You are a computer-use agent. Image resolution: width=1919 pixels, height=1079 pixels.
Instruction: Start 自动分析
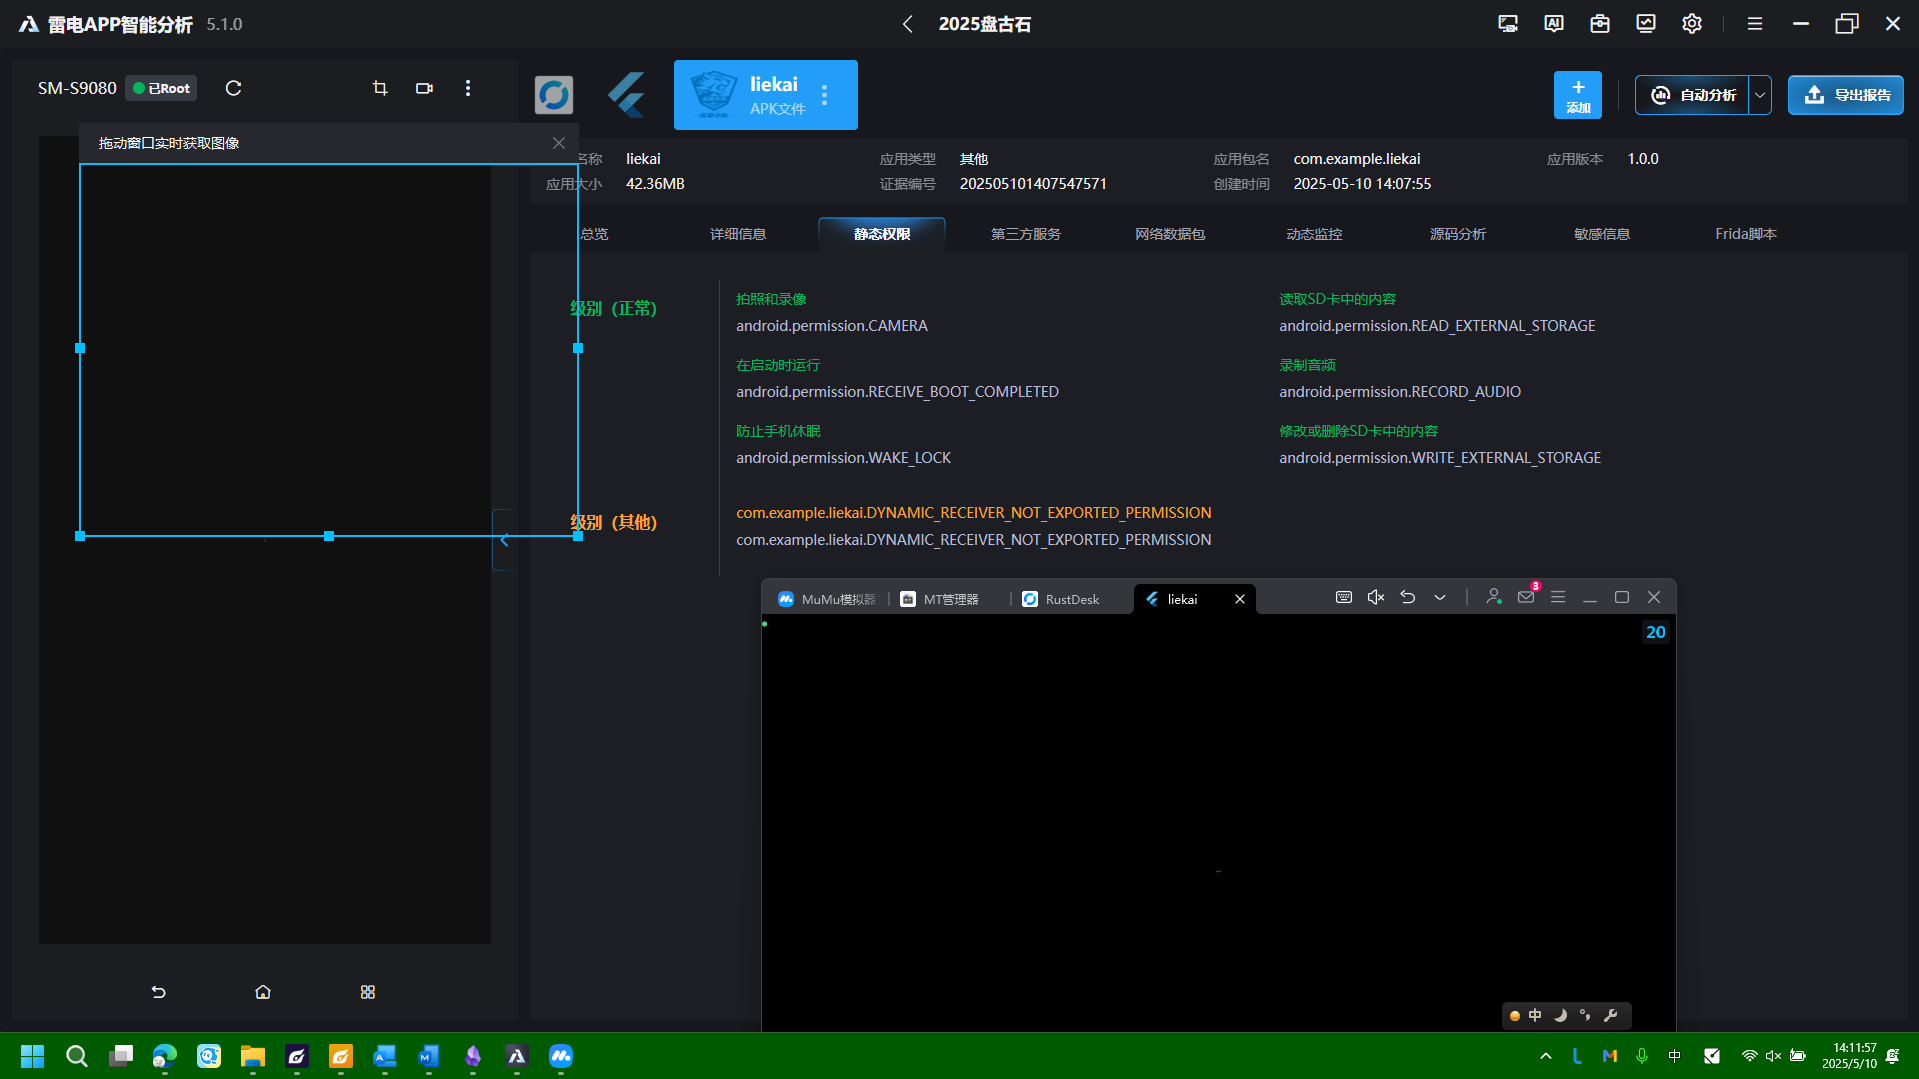click(1692, 95)
